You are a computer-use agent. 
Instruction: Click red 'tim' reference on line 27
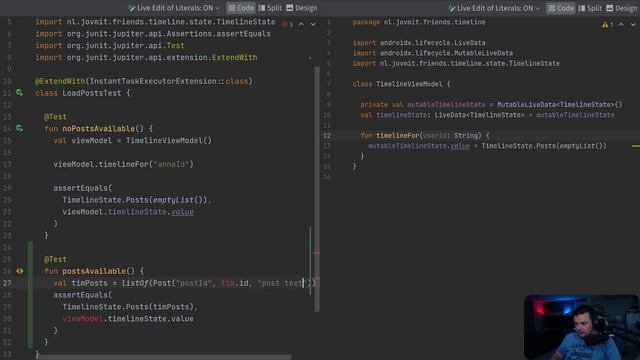tap(228, 283)
